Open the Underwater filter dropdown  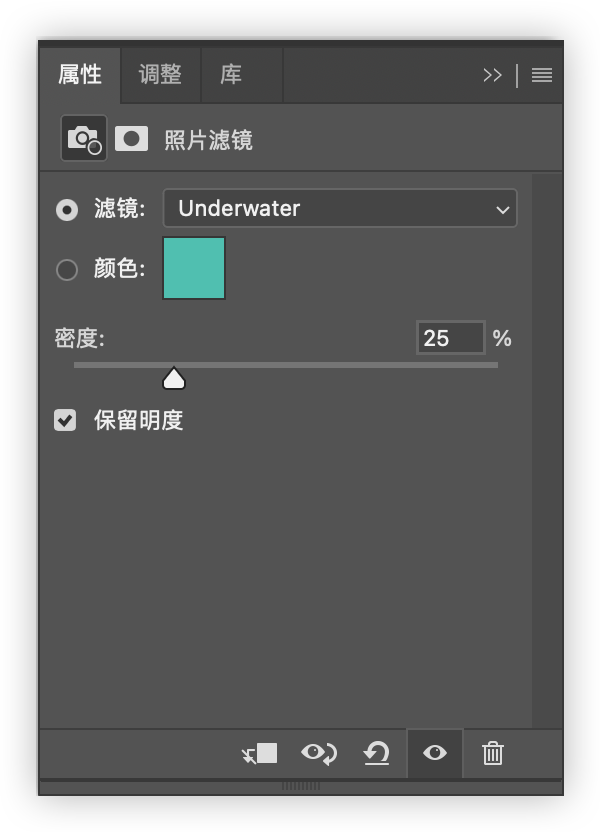coord(340,208)
